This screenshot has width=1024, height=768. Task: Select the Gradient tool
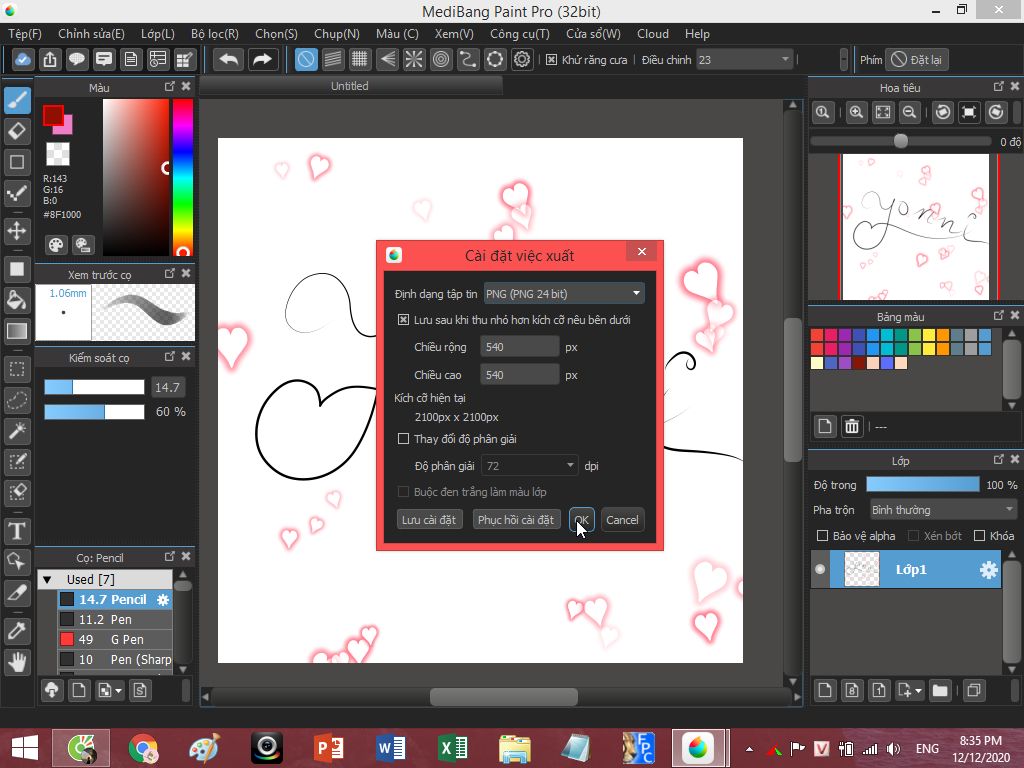tap(18, 331)
